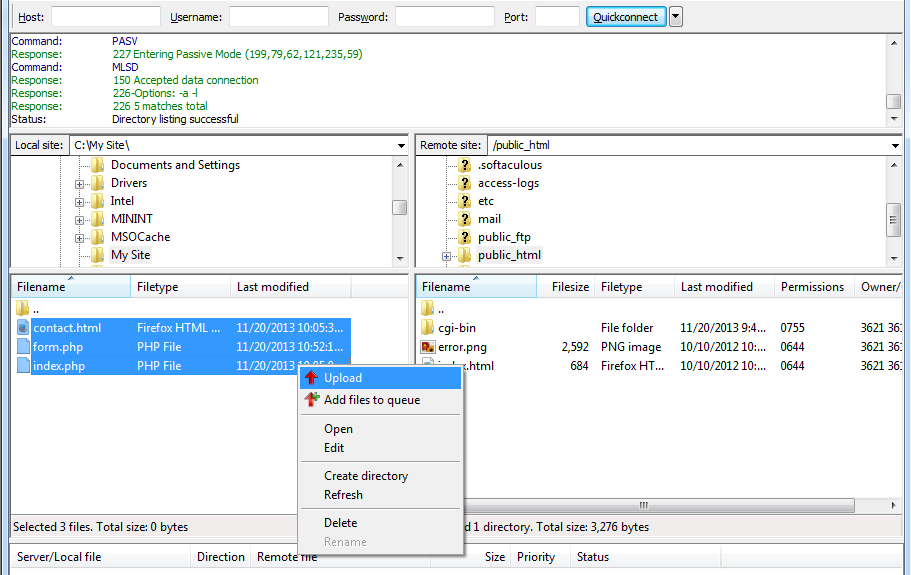Expand the public_html remote tree node
Screen dimensions: 911x575
(446, 256)
